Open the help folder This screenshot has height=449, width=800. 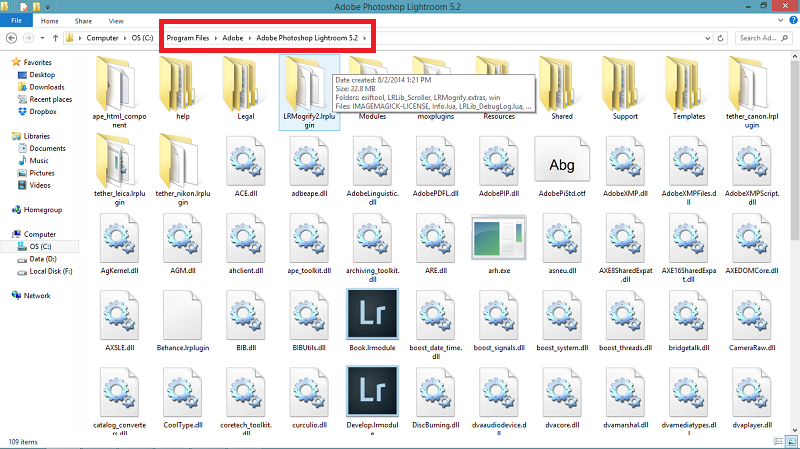click(183, 88)
